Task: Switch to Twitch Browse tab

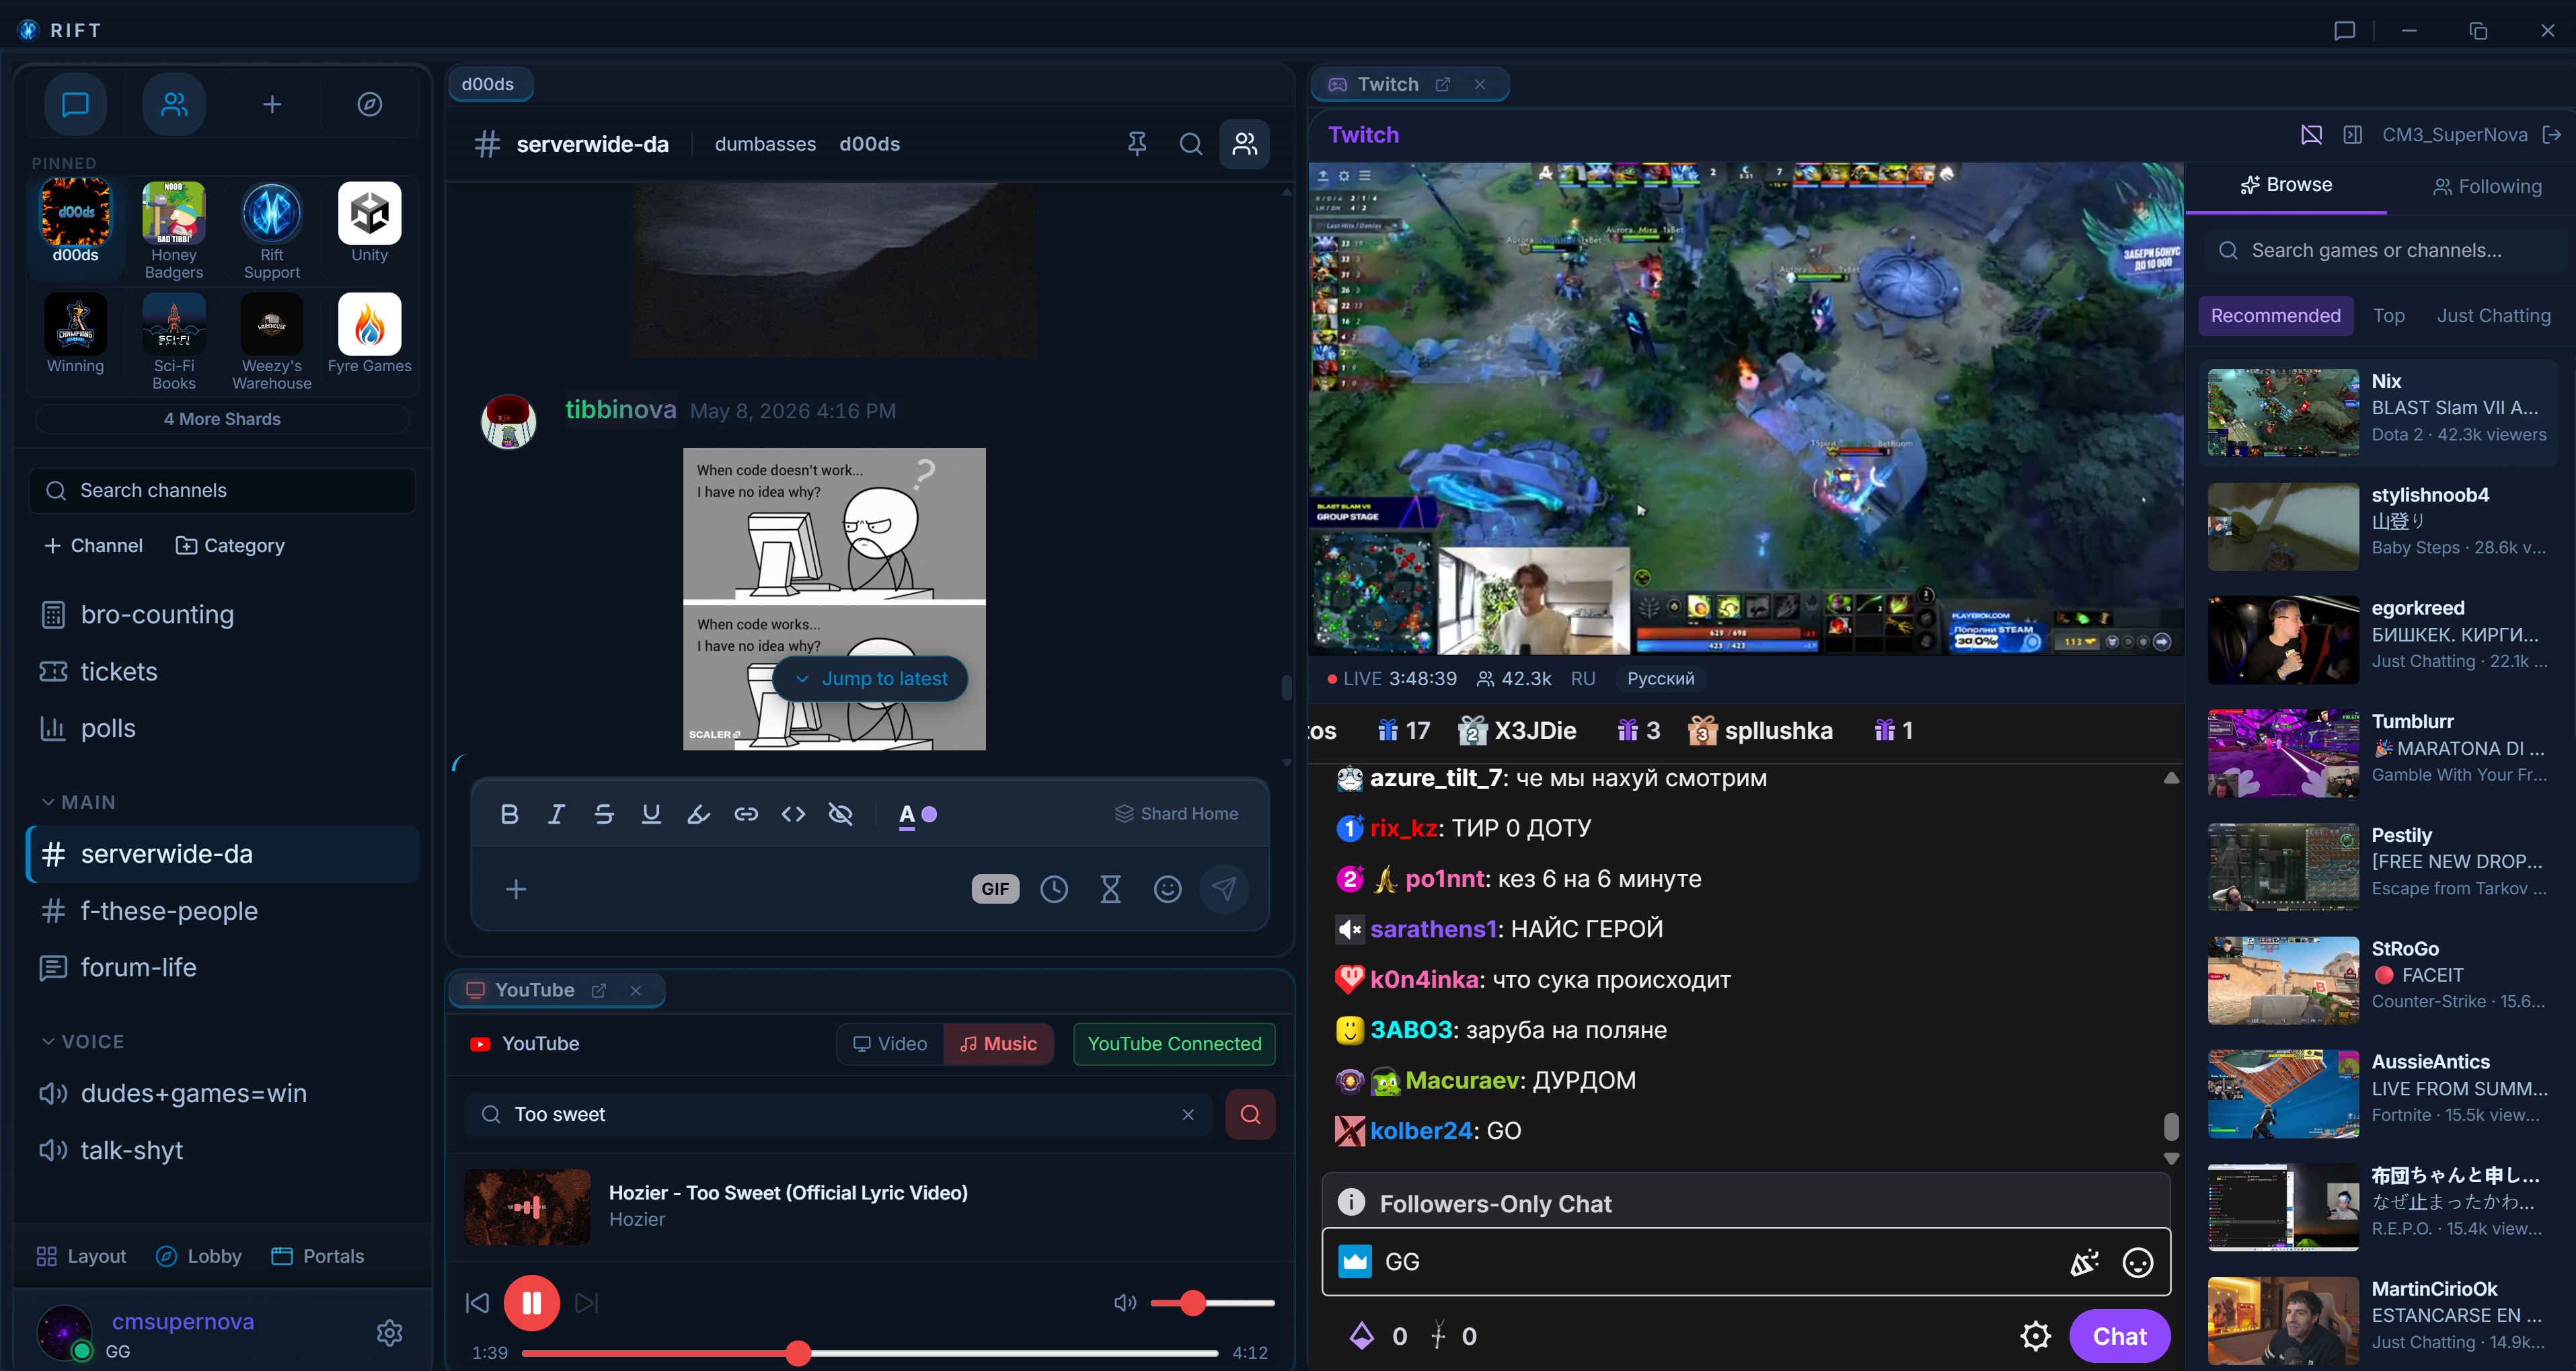Action: tap(2286, 185)
